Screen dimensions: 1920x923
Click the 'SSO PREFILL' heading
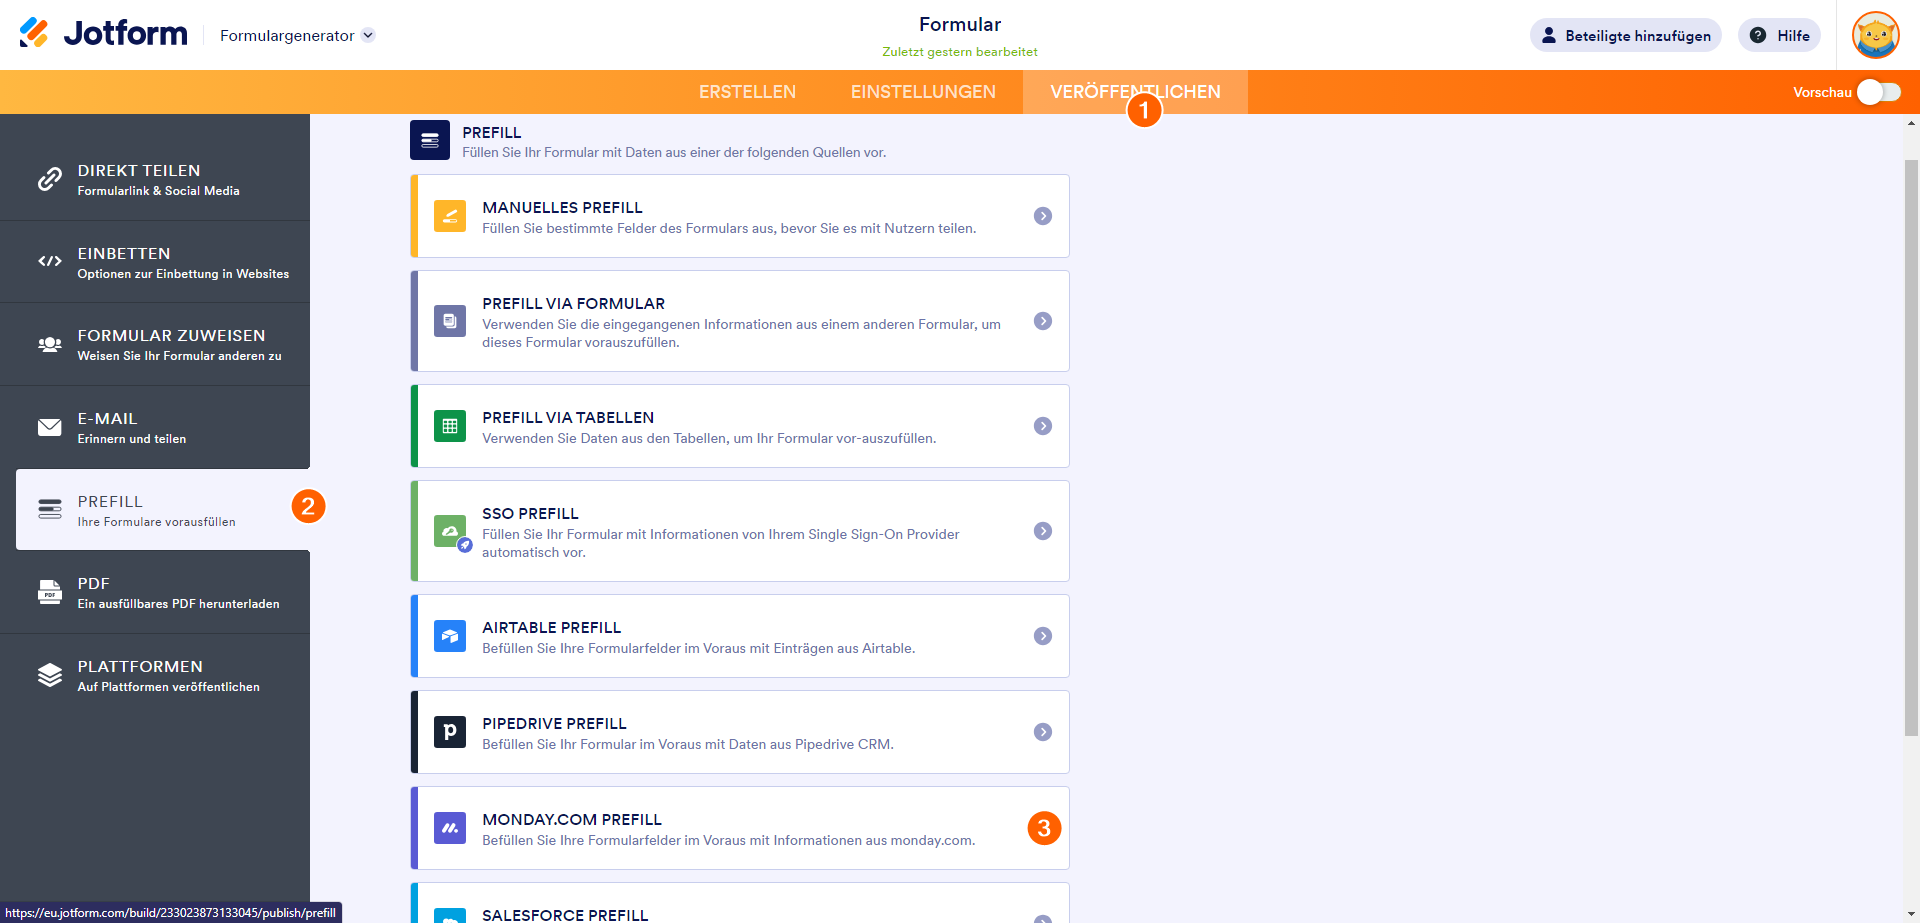point(530,514)
